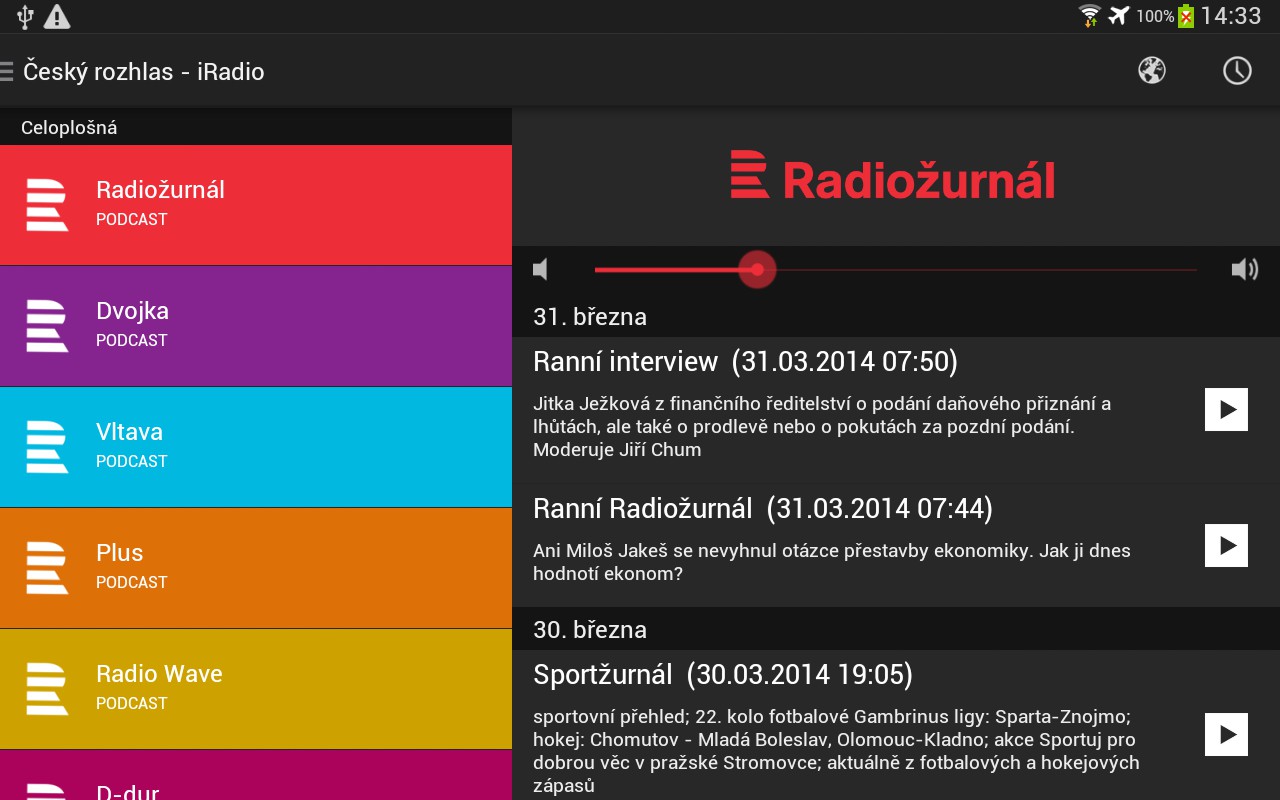This screenshot has width=1280, height=800.
Task: Tap the battery status icon
Action: [x=1186, y=16]
